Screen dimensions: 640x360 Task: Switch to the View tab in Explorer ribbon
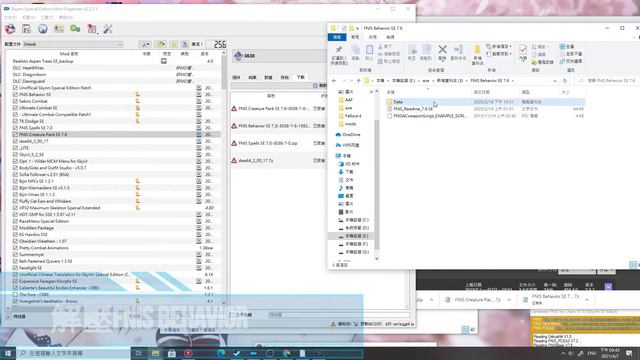click(390, 37)
